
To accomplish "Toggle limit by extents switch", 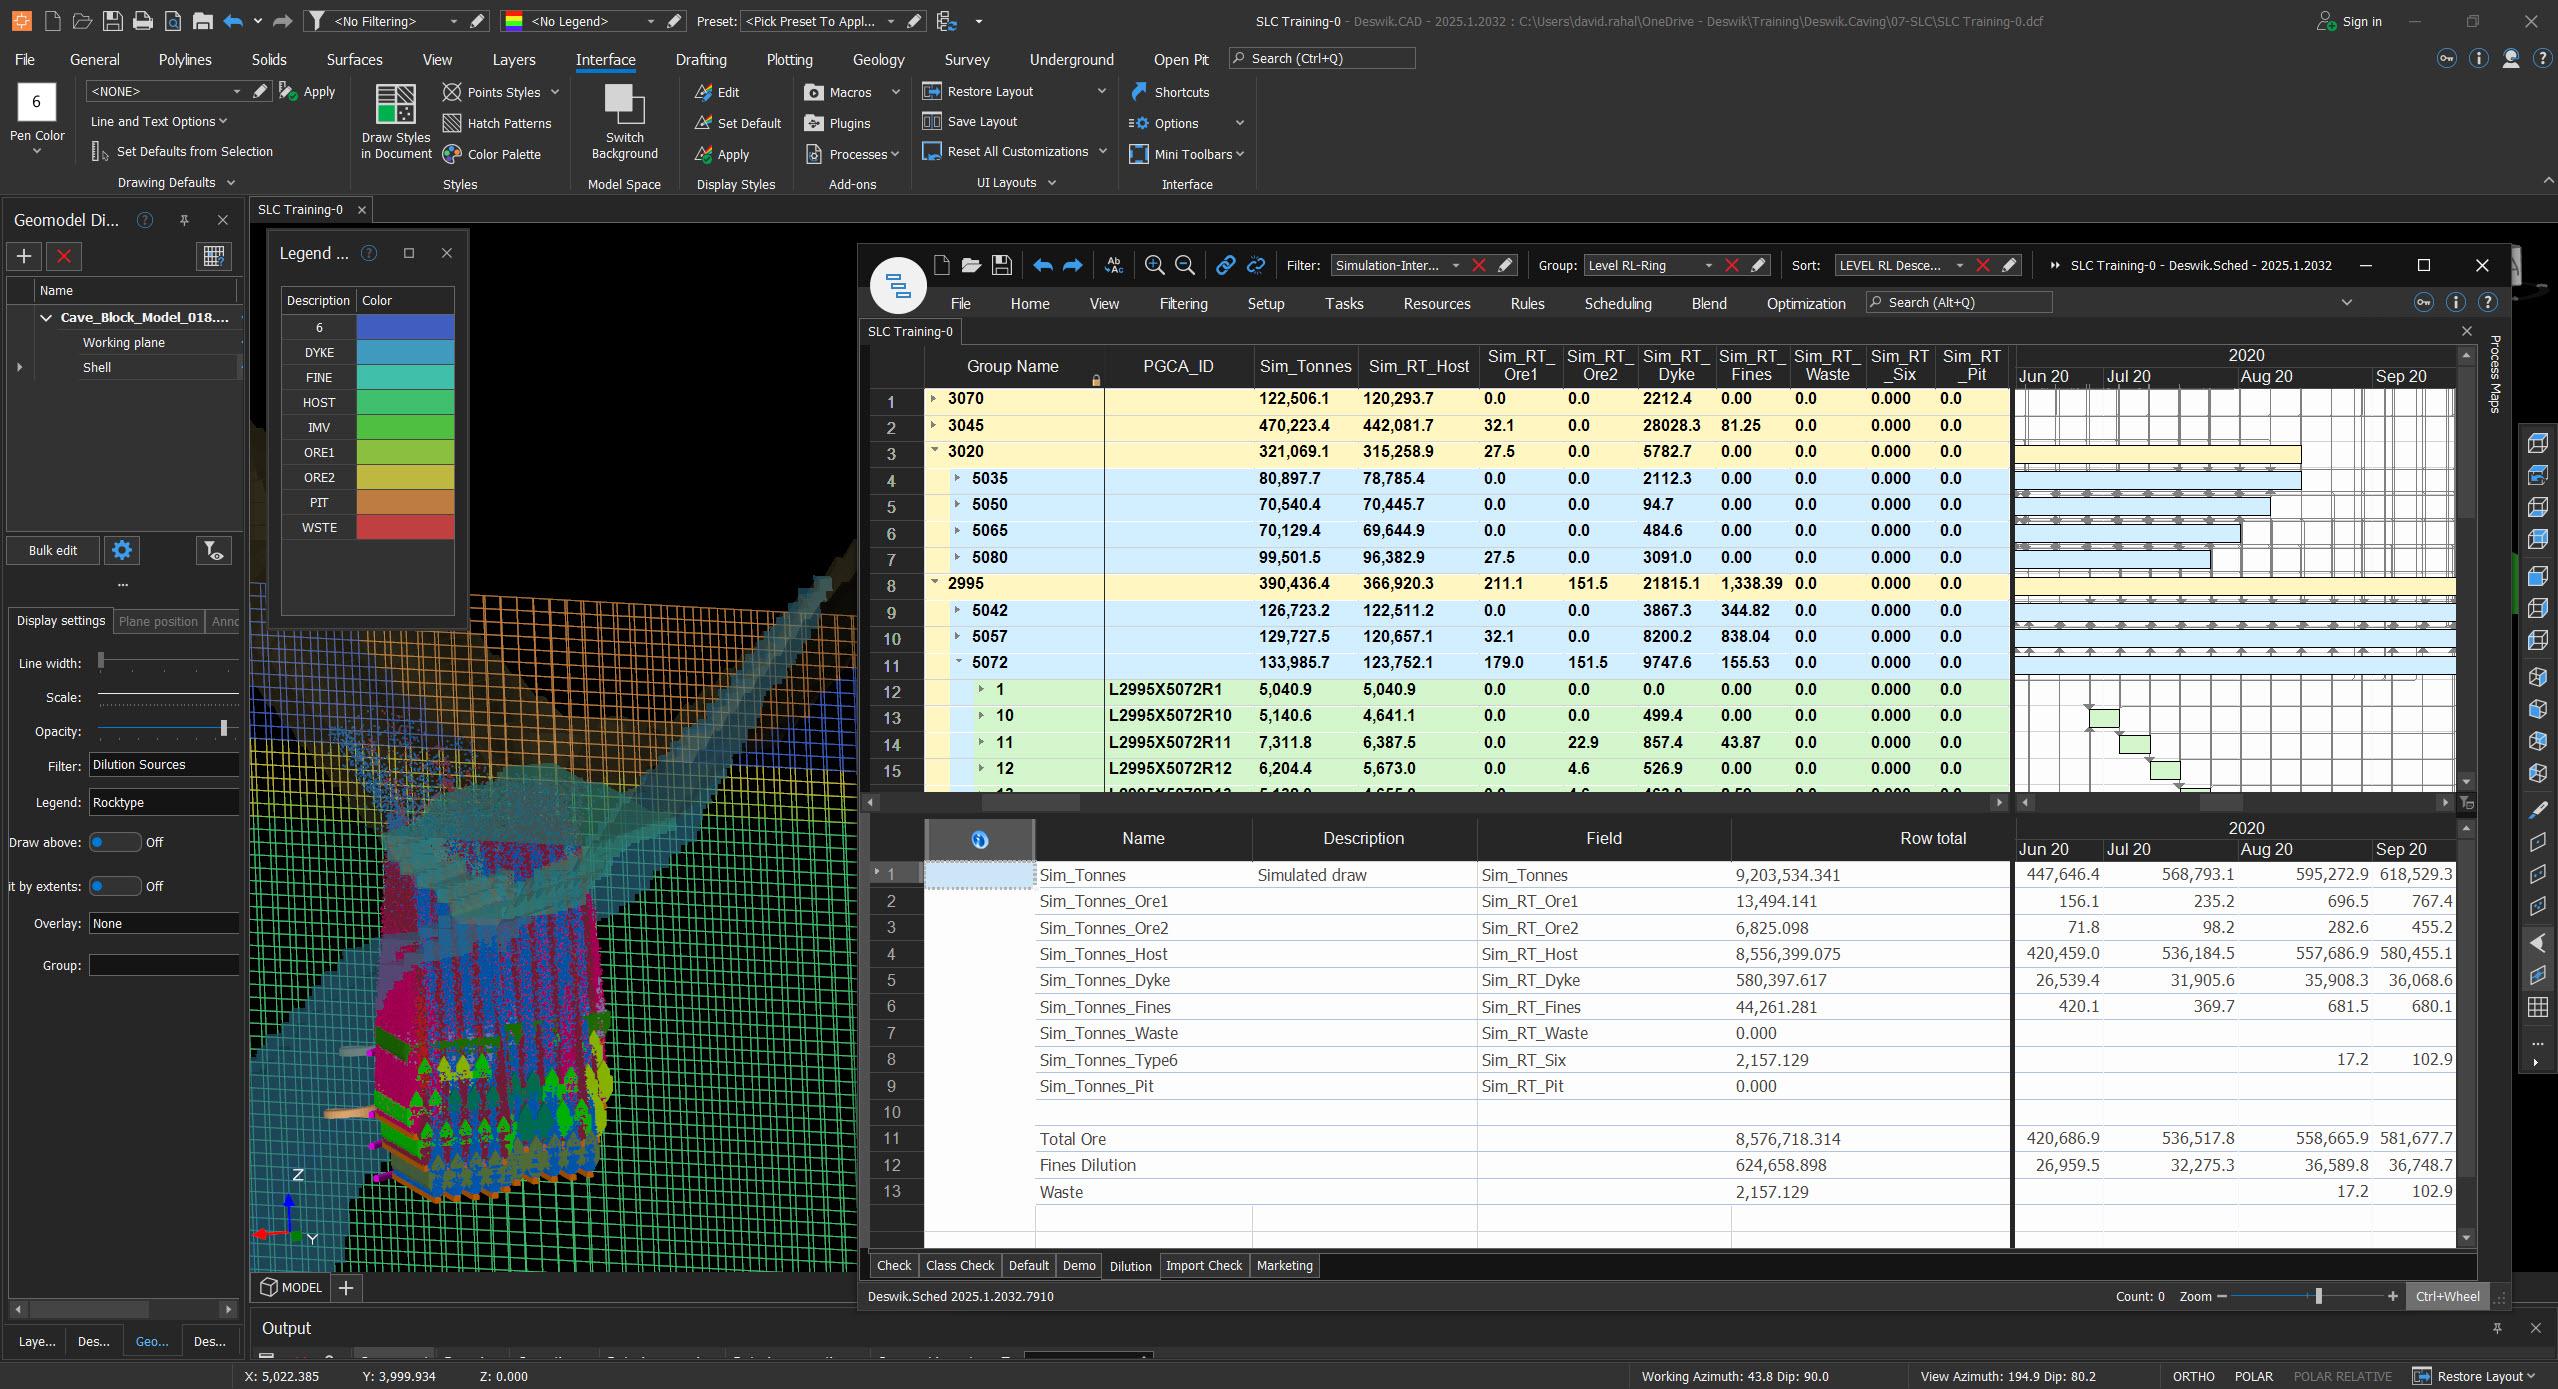I will [114, 886].
